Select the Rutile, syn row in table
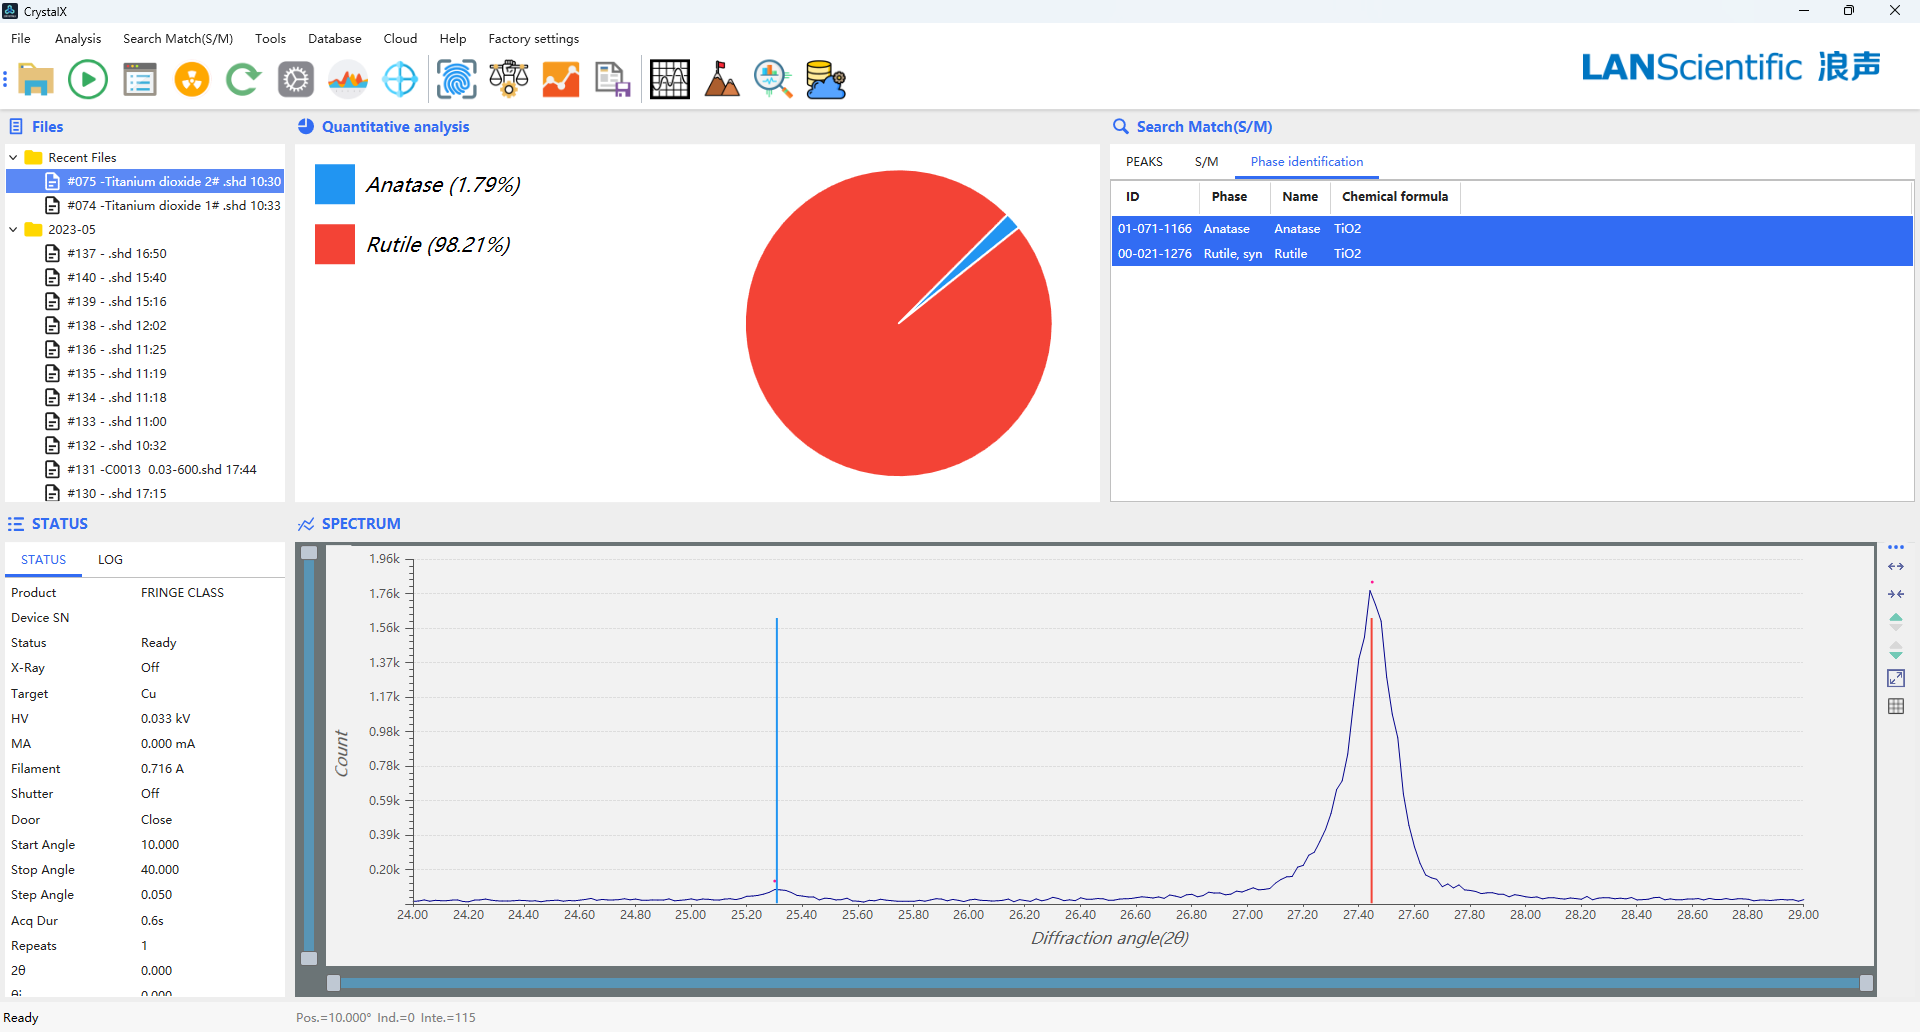This screenshot has width=1920, height=1032. 1232,254
